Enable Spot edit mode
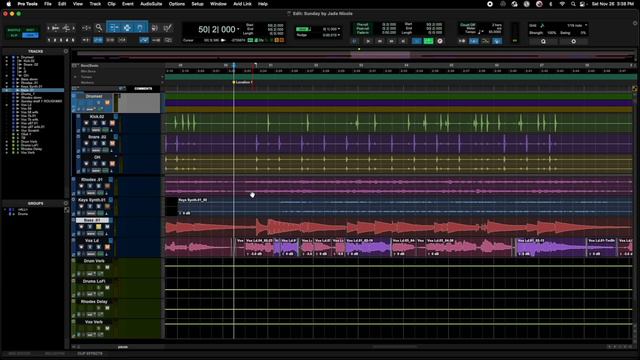Viewport: 640px width, 360px height. click(30, 30)
